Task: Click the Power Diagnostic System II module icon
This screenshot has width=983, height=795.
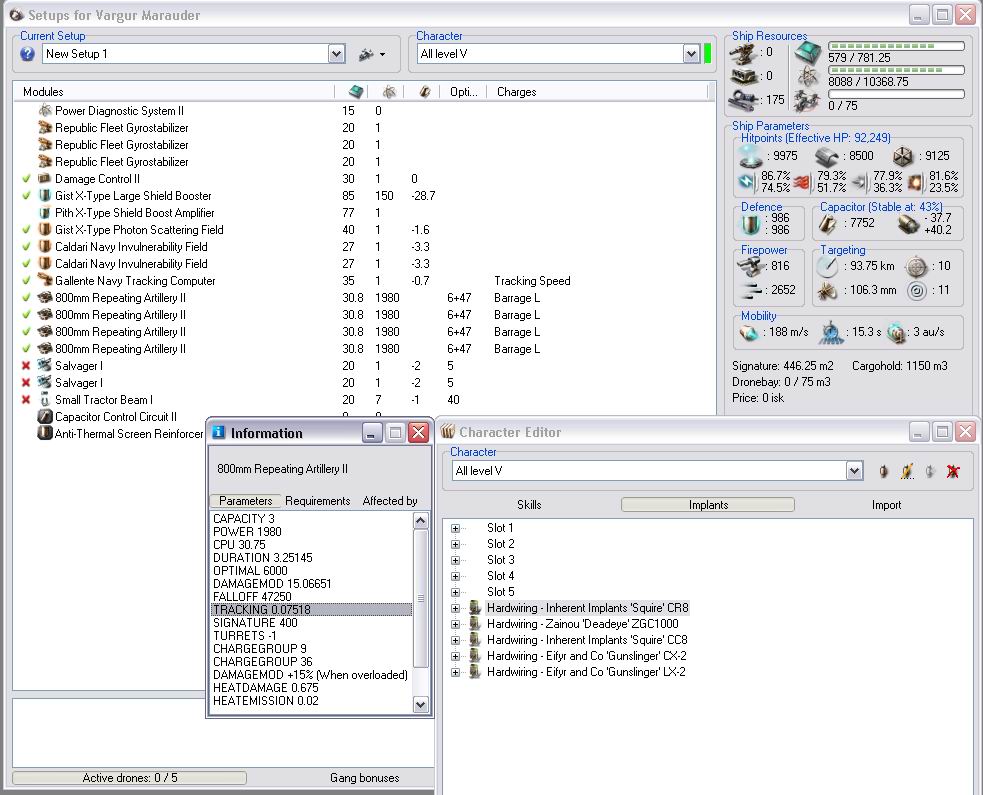Action: click(45, 111)
